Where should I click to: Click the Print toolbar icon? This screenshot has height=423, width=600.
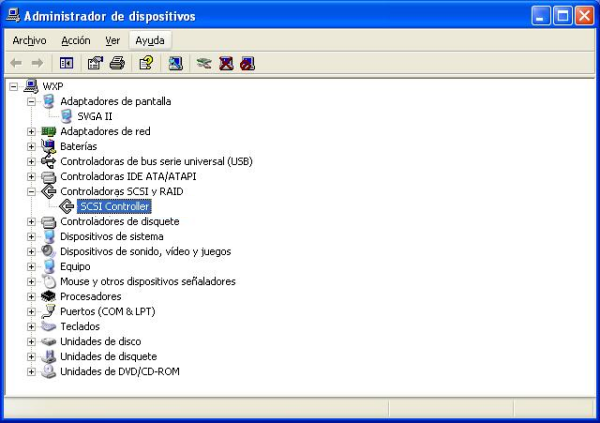pos(116,63)
